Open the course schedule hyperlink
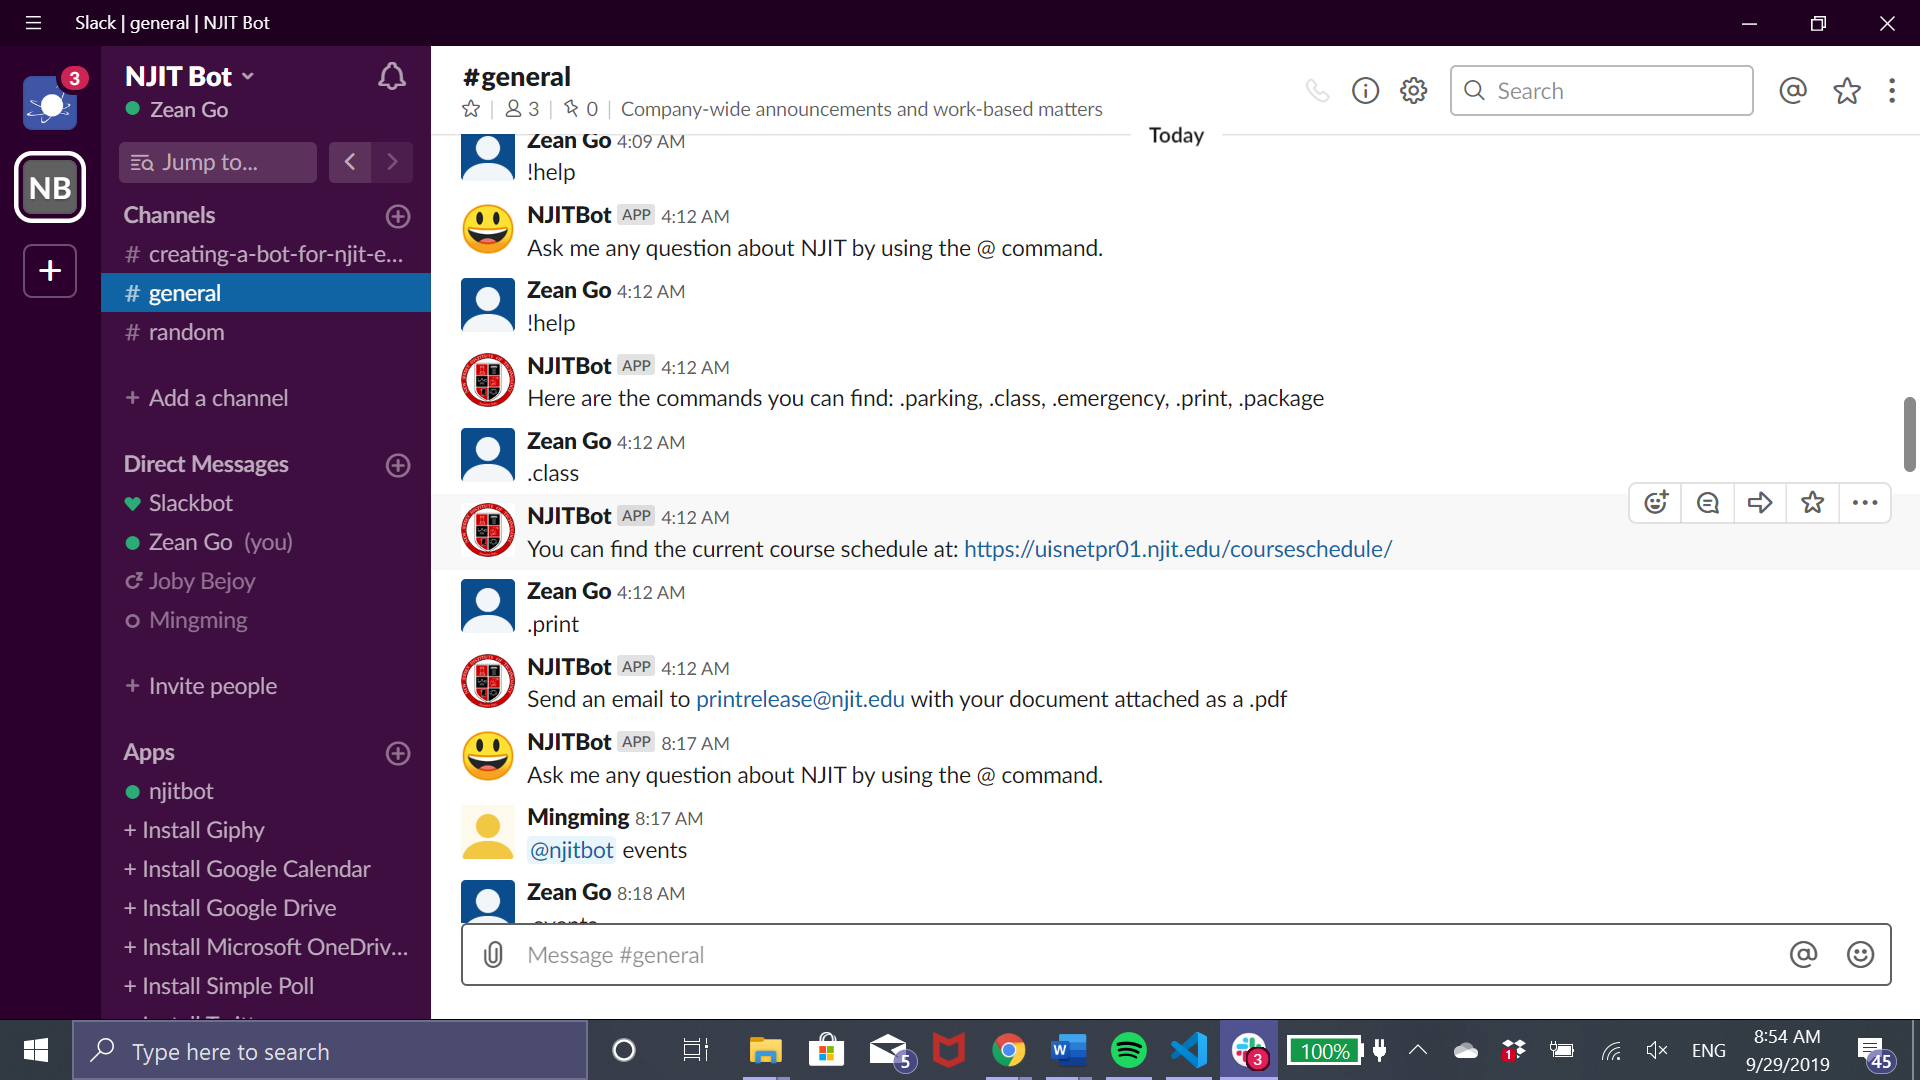1920x1080 pixels. (x=1177, y=549)
